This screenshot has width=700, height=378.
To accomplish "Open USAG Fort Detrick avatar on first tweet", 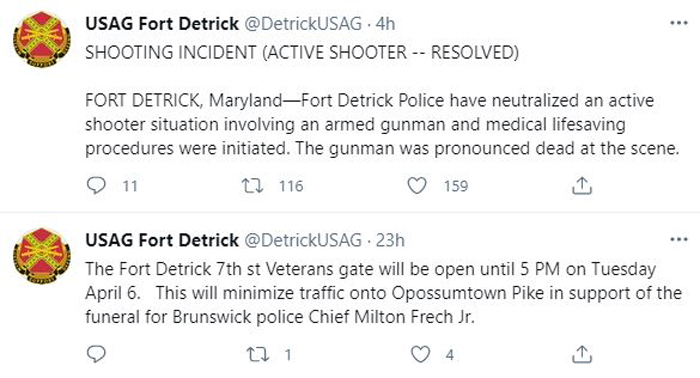I will tap(42, 39).
